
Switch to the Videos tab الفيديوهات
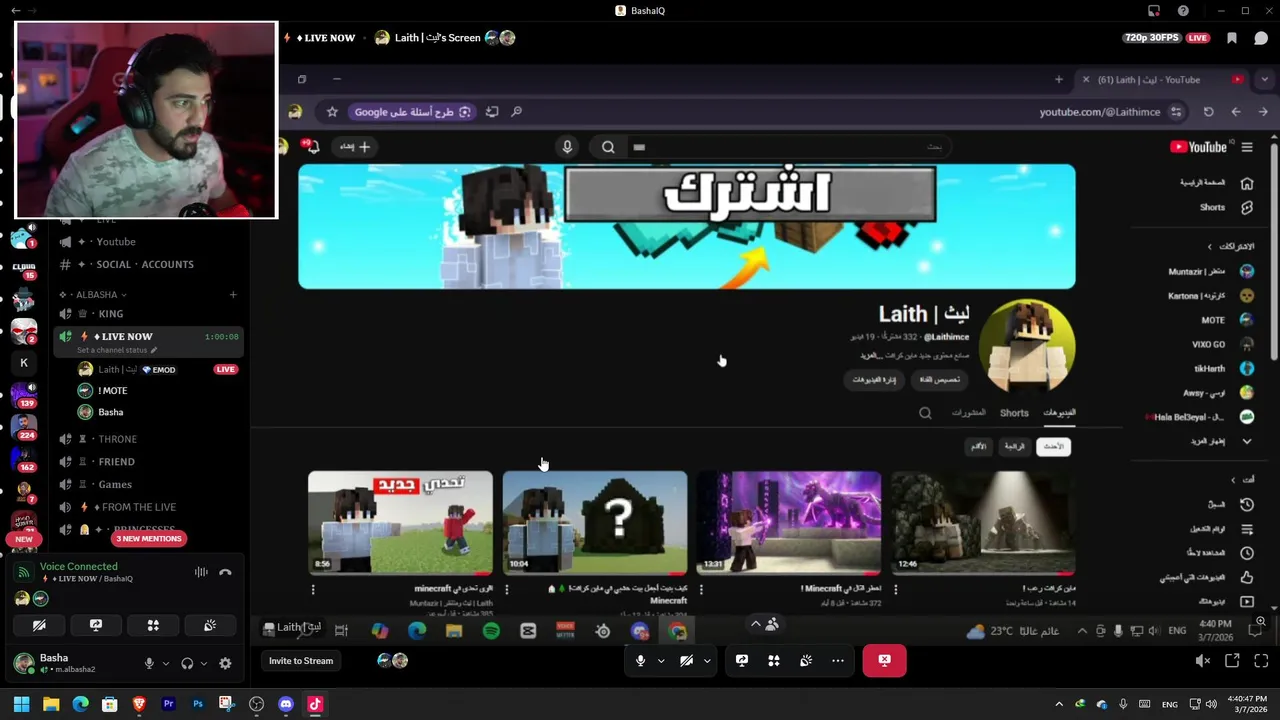[x=1059, y=413]
